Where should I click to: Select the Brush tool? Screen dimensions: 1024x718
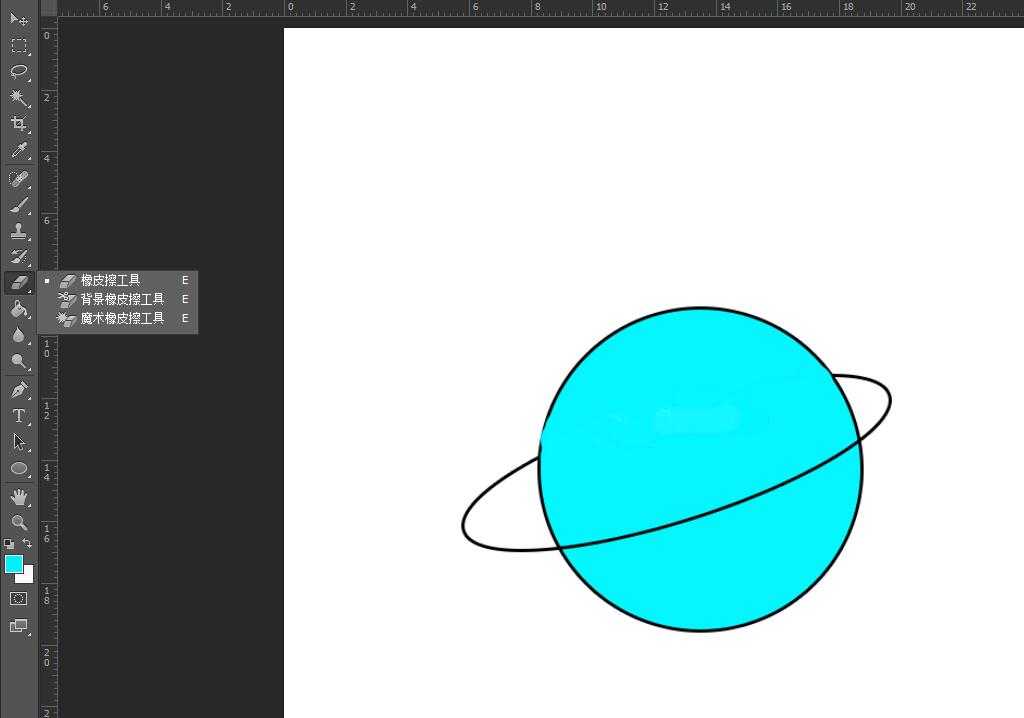[x=19, y=205]
